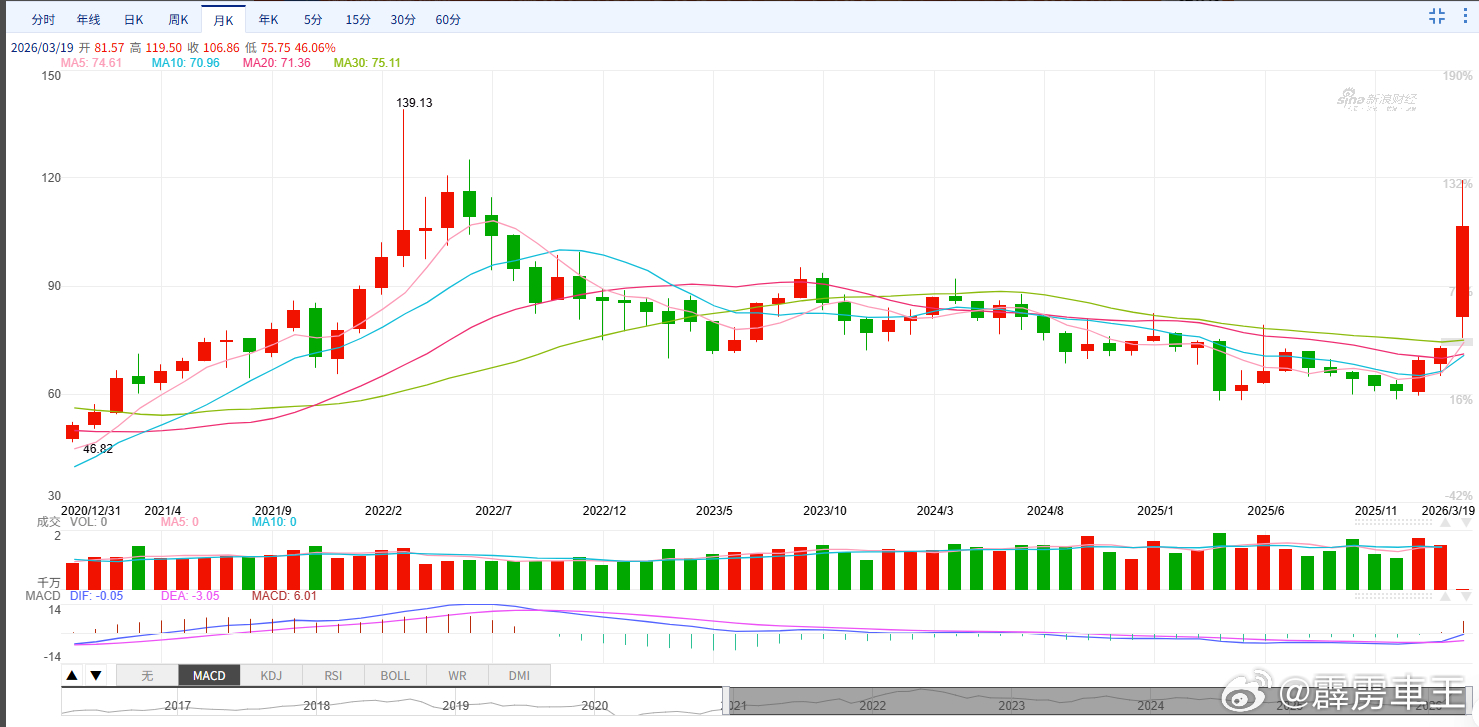This screenshot has width=1479, height=727.
Task: Click the down arrow beside indicator tabs
Action: 96,675
